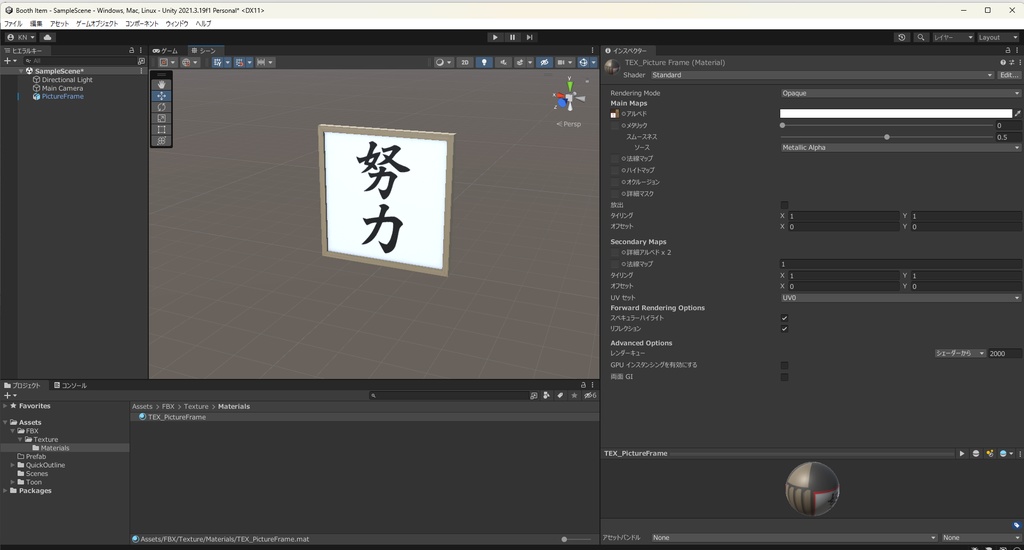
Task: Open the asset bundle None dropdown
Action: point(794,538)
